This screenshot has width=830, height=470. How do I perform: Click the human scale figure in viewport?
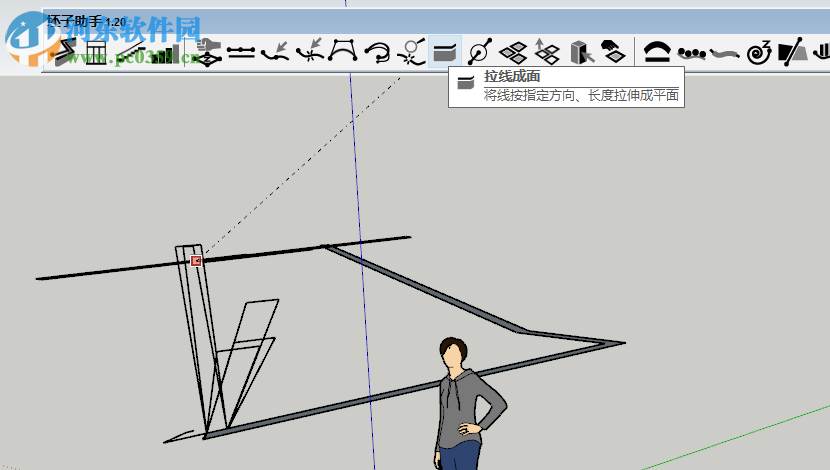pyautogui.click(x=470, y=404)
